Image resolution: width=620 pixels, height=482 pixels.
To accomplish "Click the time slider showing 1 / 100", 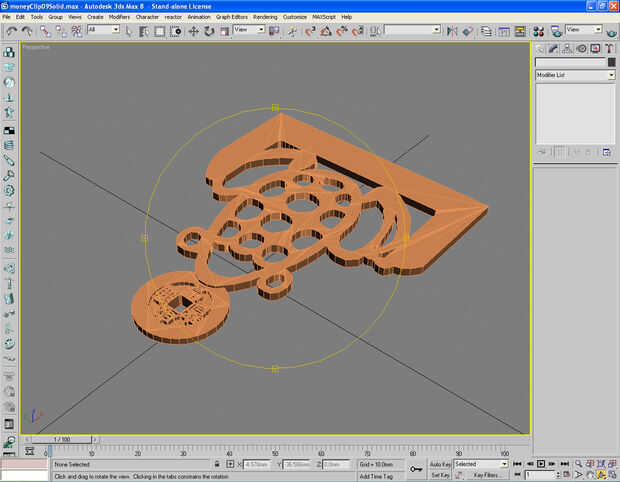I will point(63,439).
